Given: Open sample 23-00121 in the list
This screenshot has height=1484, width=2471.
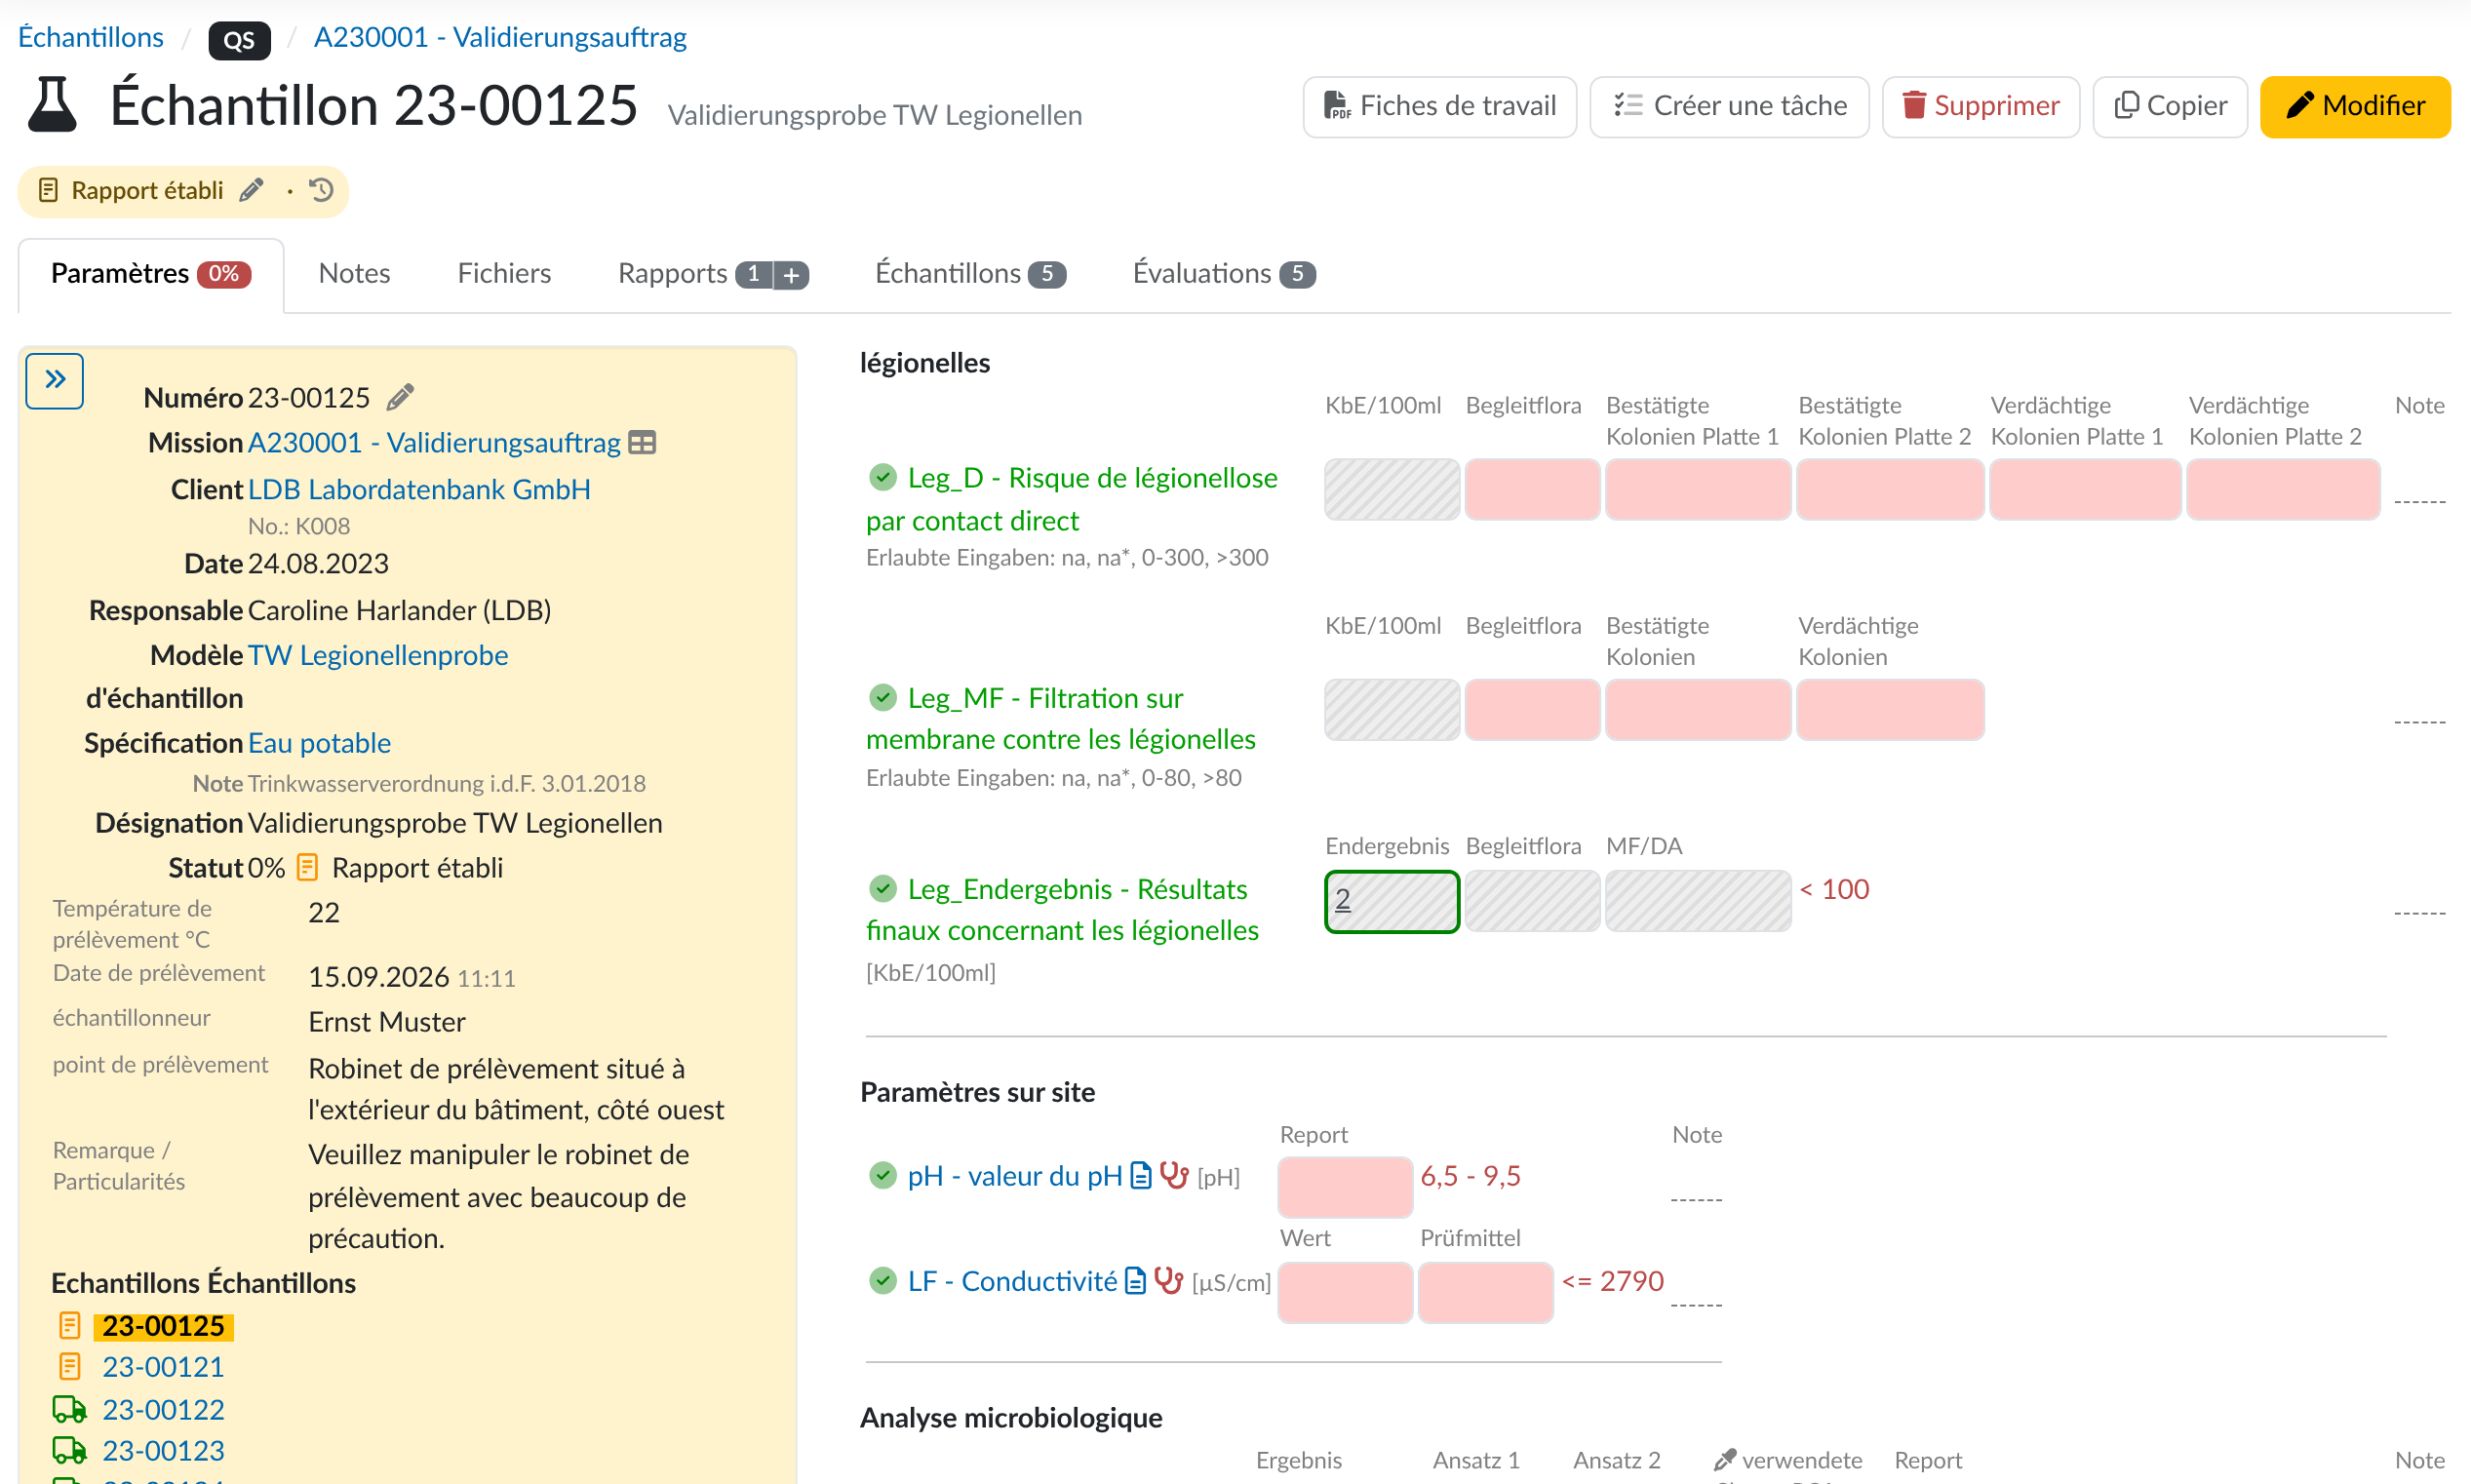Looking at the screenshot, I should 163,1366.
